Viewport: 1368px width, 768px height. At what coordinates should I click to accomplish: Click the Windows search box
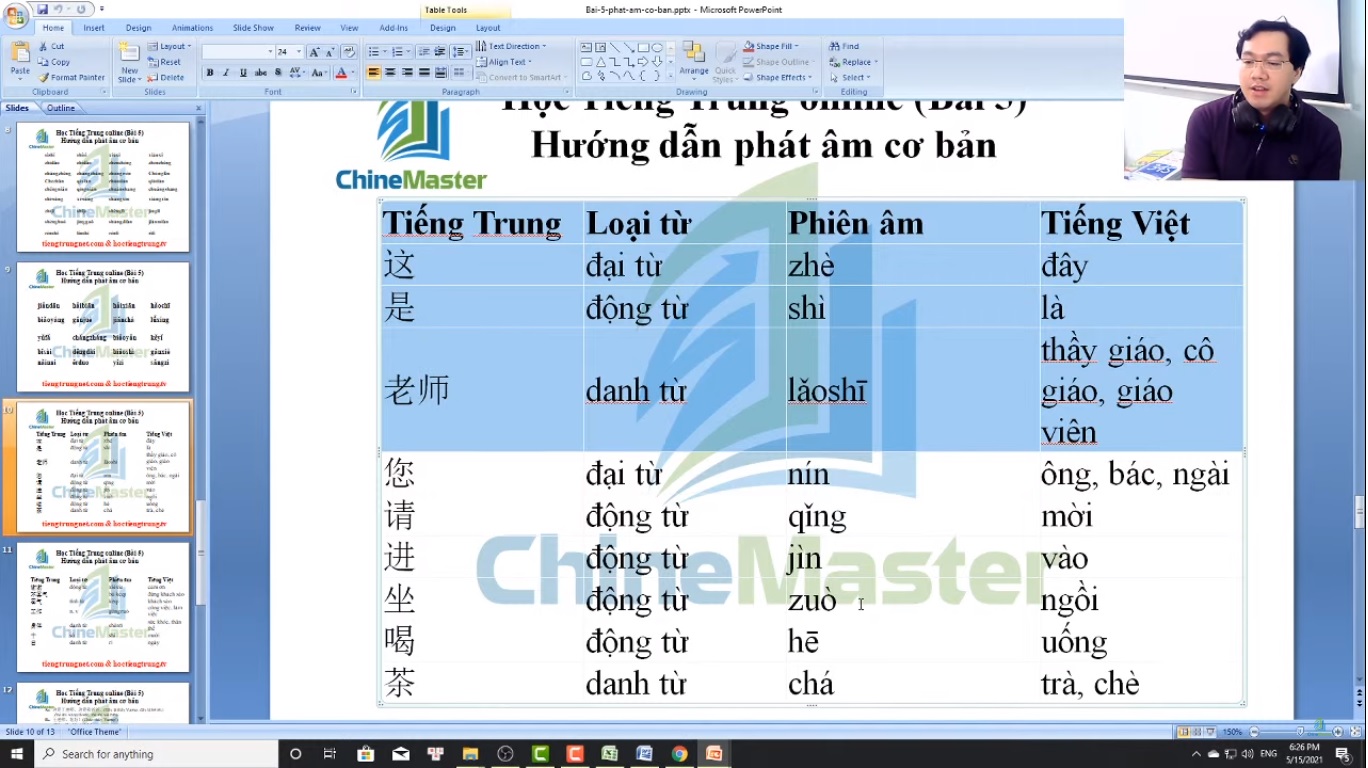click(x=157, y=754)
